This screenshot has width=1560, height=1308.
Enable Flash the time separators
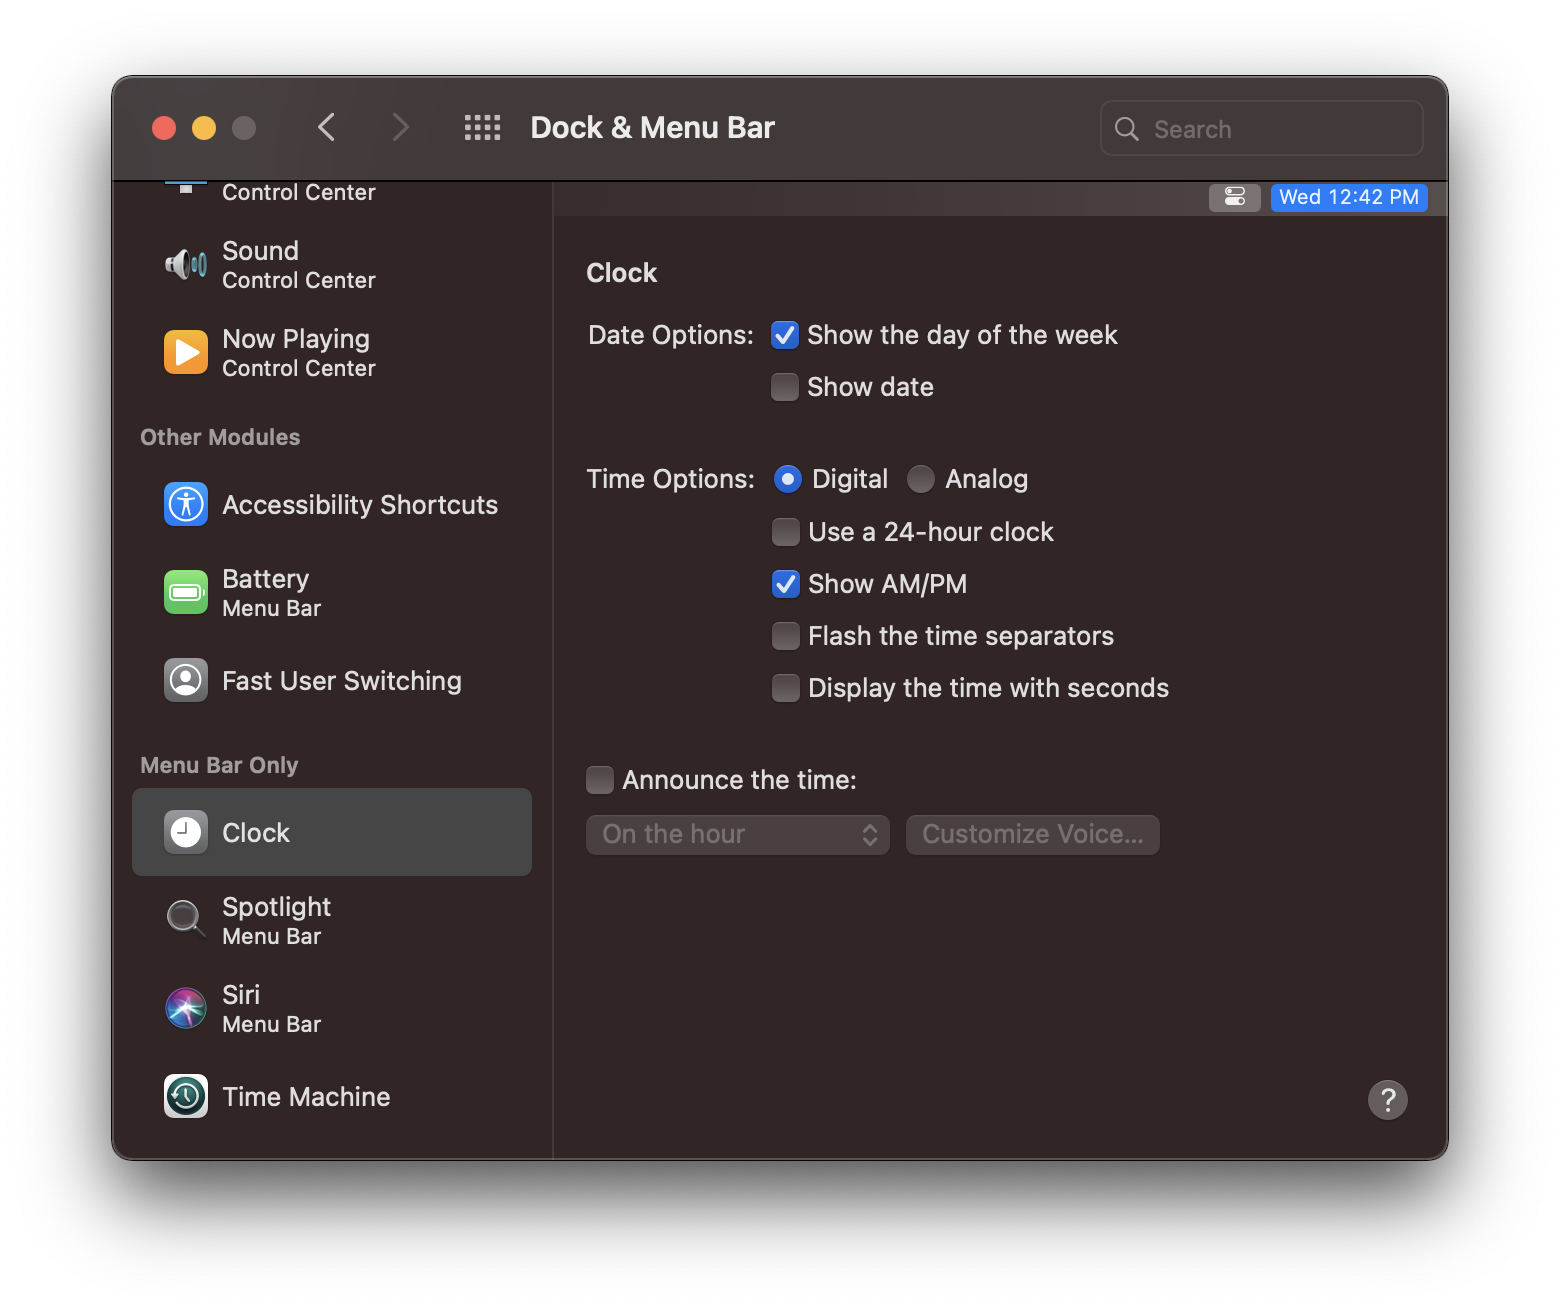coord(786,636)
